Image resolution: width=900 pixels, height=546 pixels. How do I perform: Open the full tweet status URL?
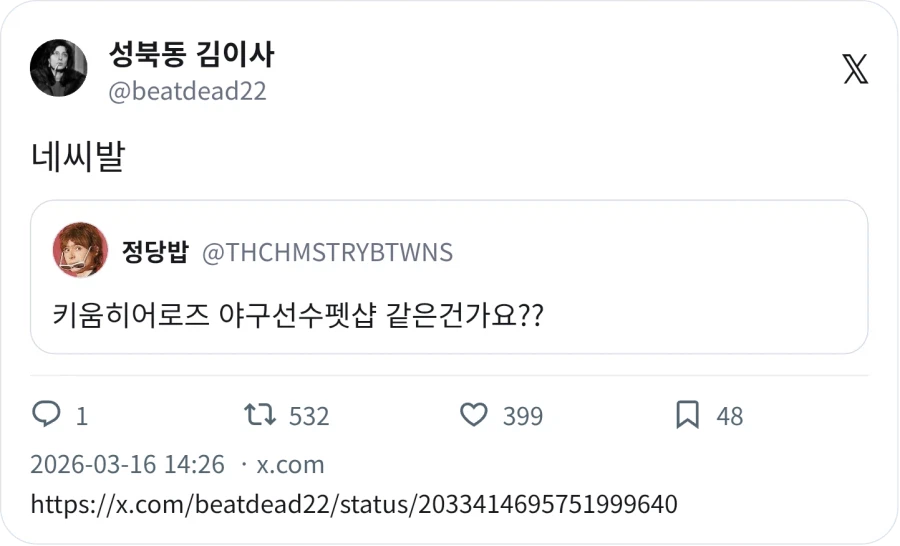(x=354, y=504)
